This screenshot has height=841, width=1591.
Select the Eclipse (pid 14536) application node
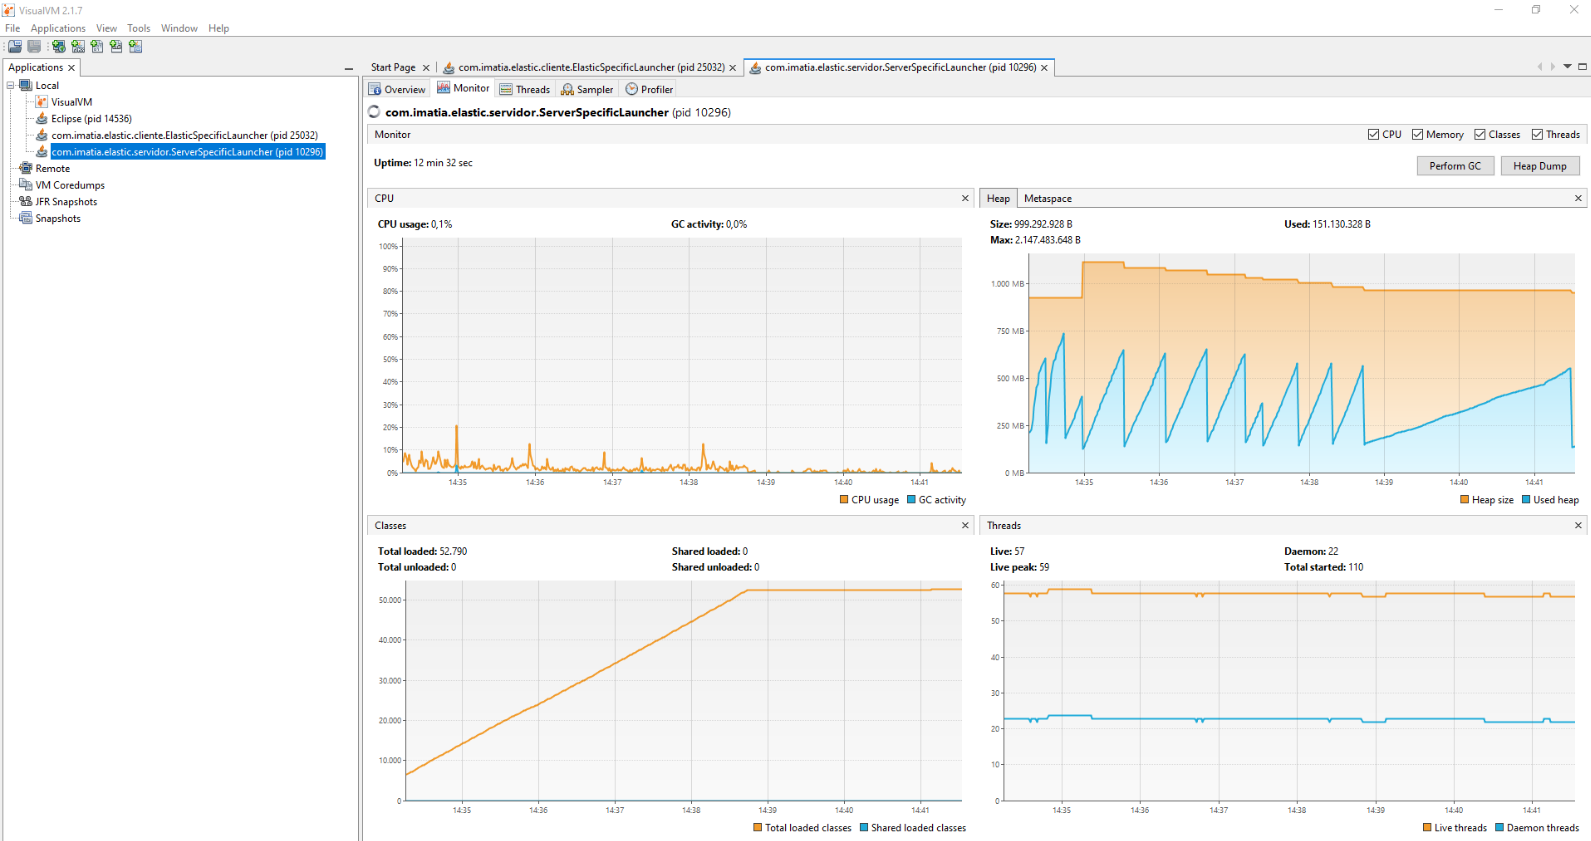pyautogui.click(x=91, y=119)
